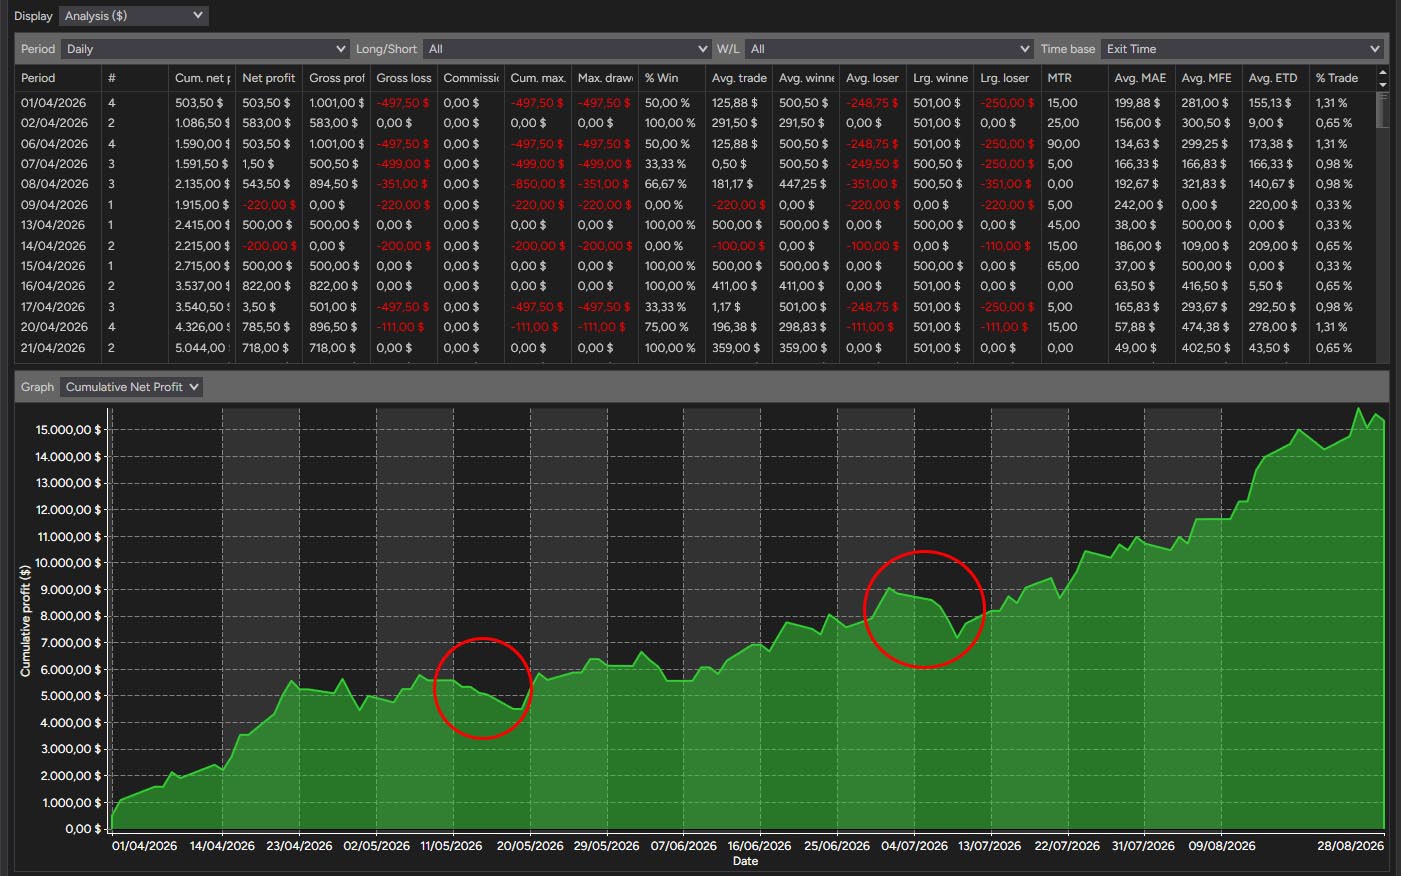Click the -850,00 $ Cum. max. cell
1401x876 pixels.
point(537,184)
